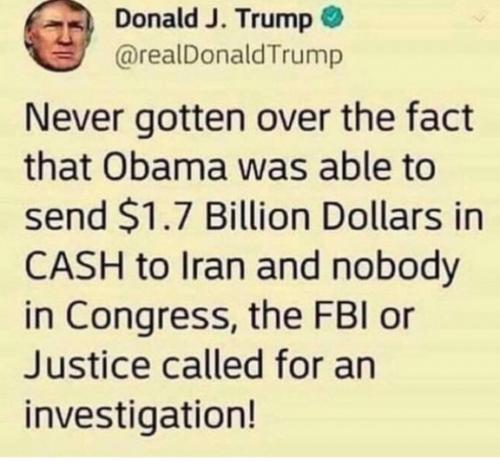Click the word investigation! at tweet end
The height and width of the screenshot is (463, 500).
click(x=141, y=414)
